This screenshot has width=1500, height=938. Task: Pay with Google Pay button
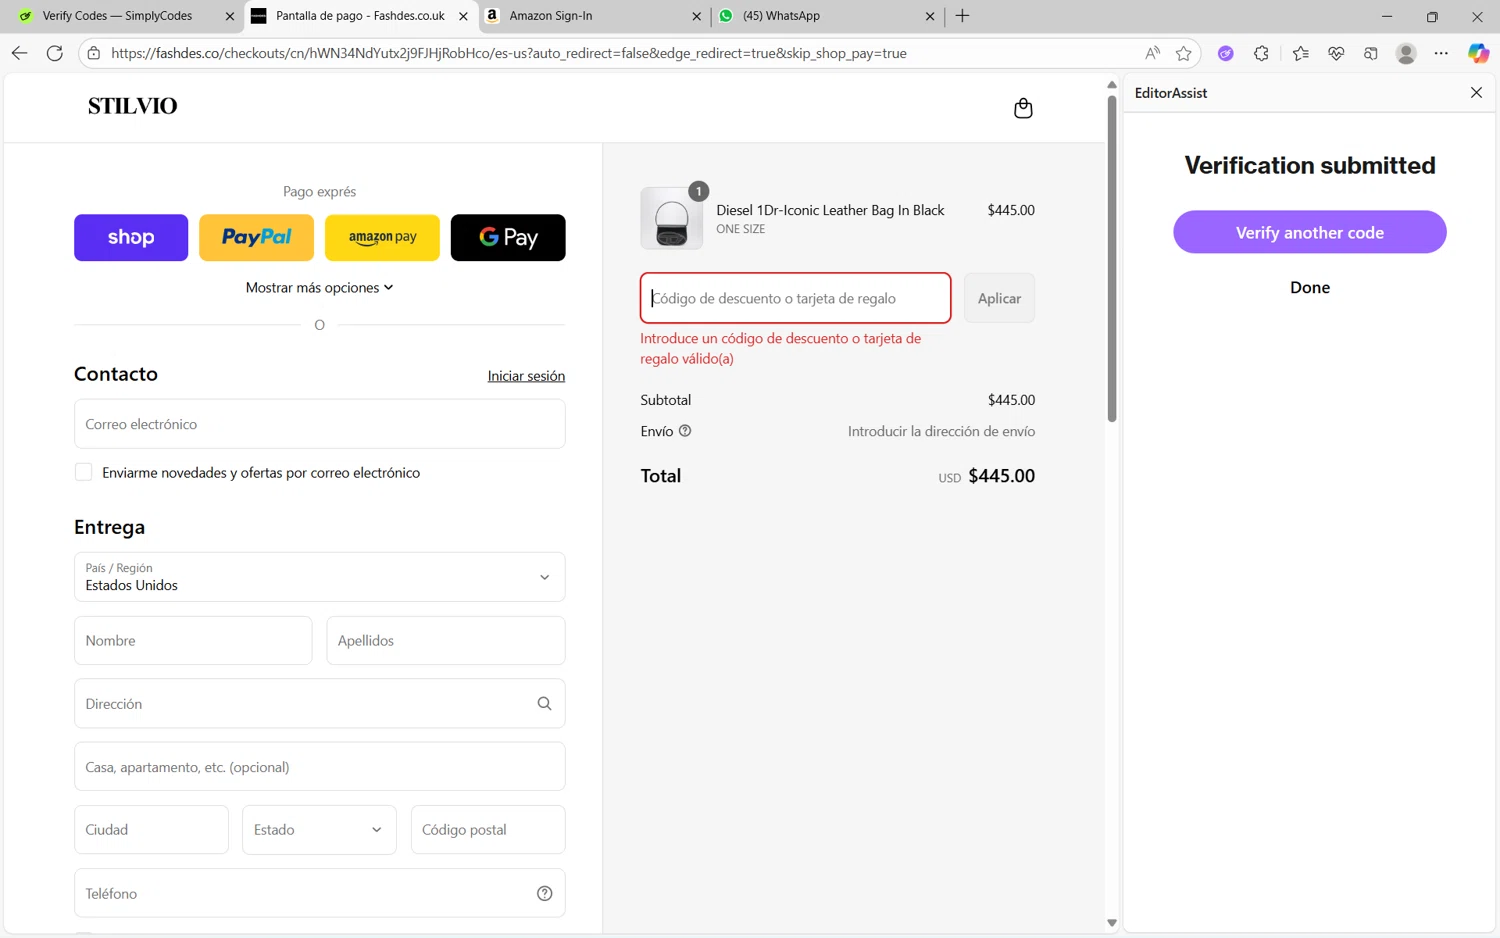point(508,237)
